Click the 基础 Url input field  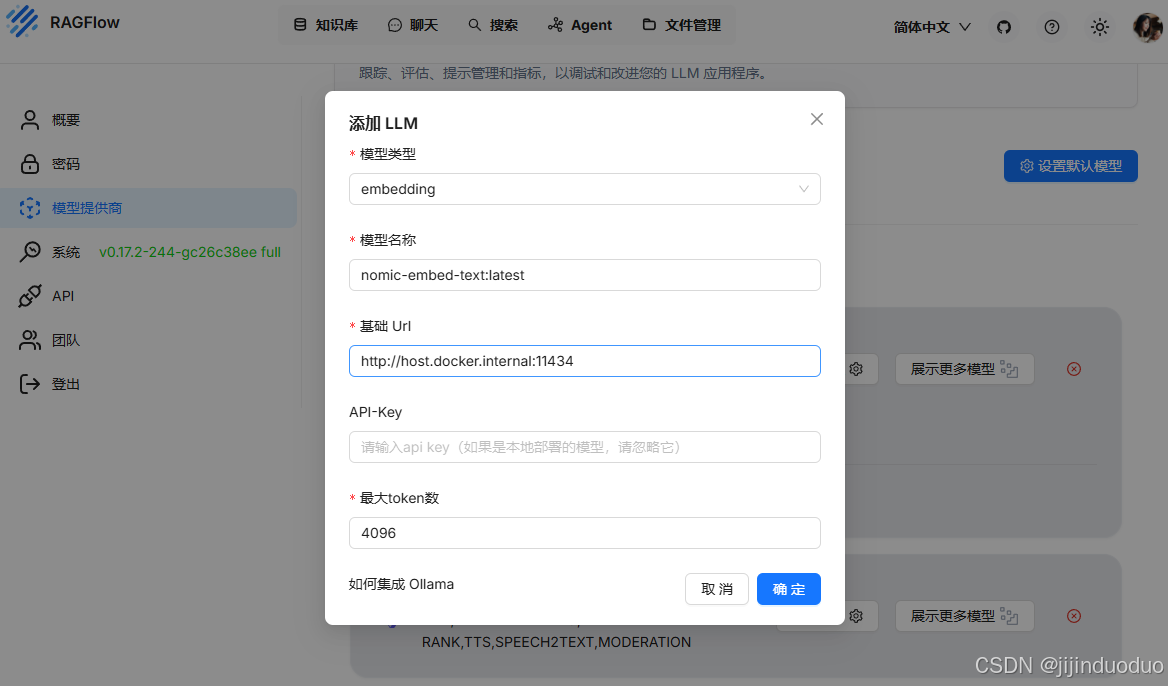[585, 361]
